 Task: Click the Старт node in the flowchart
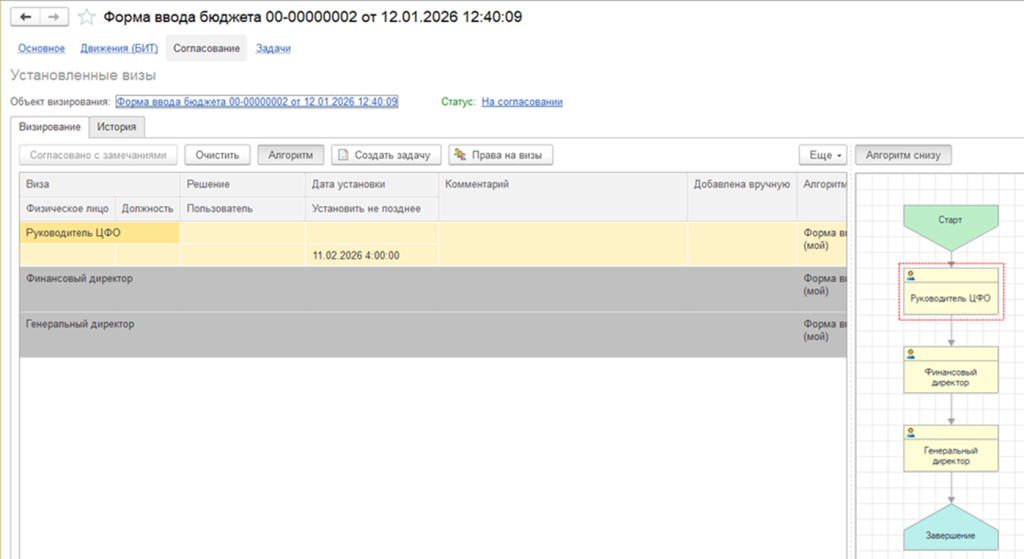(x=950, y=220)
